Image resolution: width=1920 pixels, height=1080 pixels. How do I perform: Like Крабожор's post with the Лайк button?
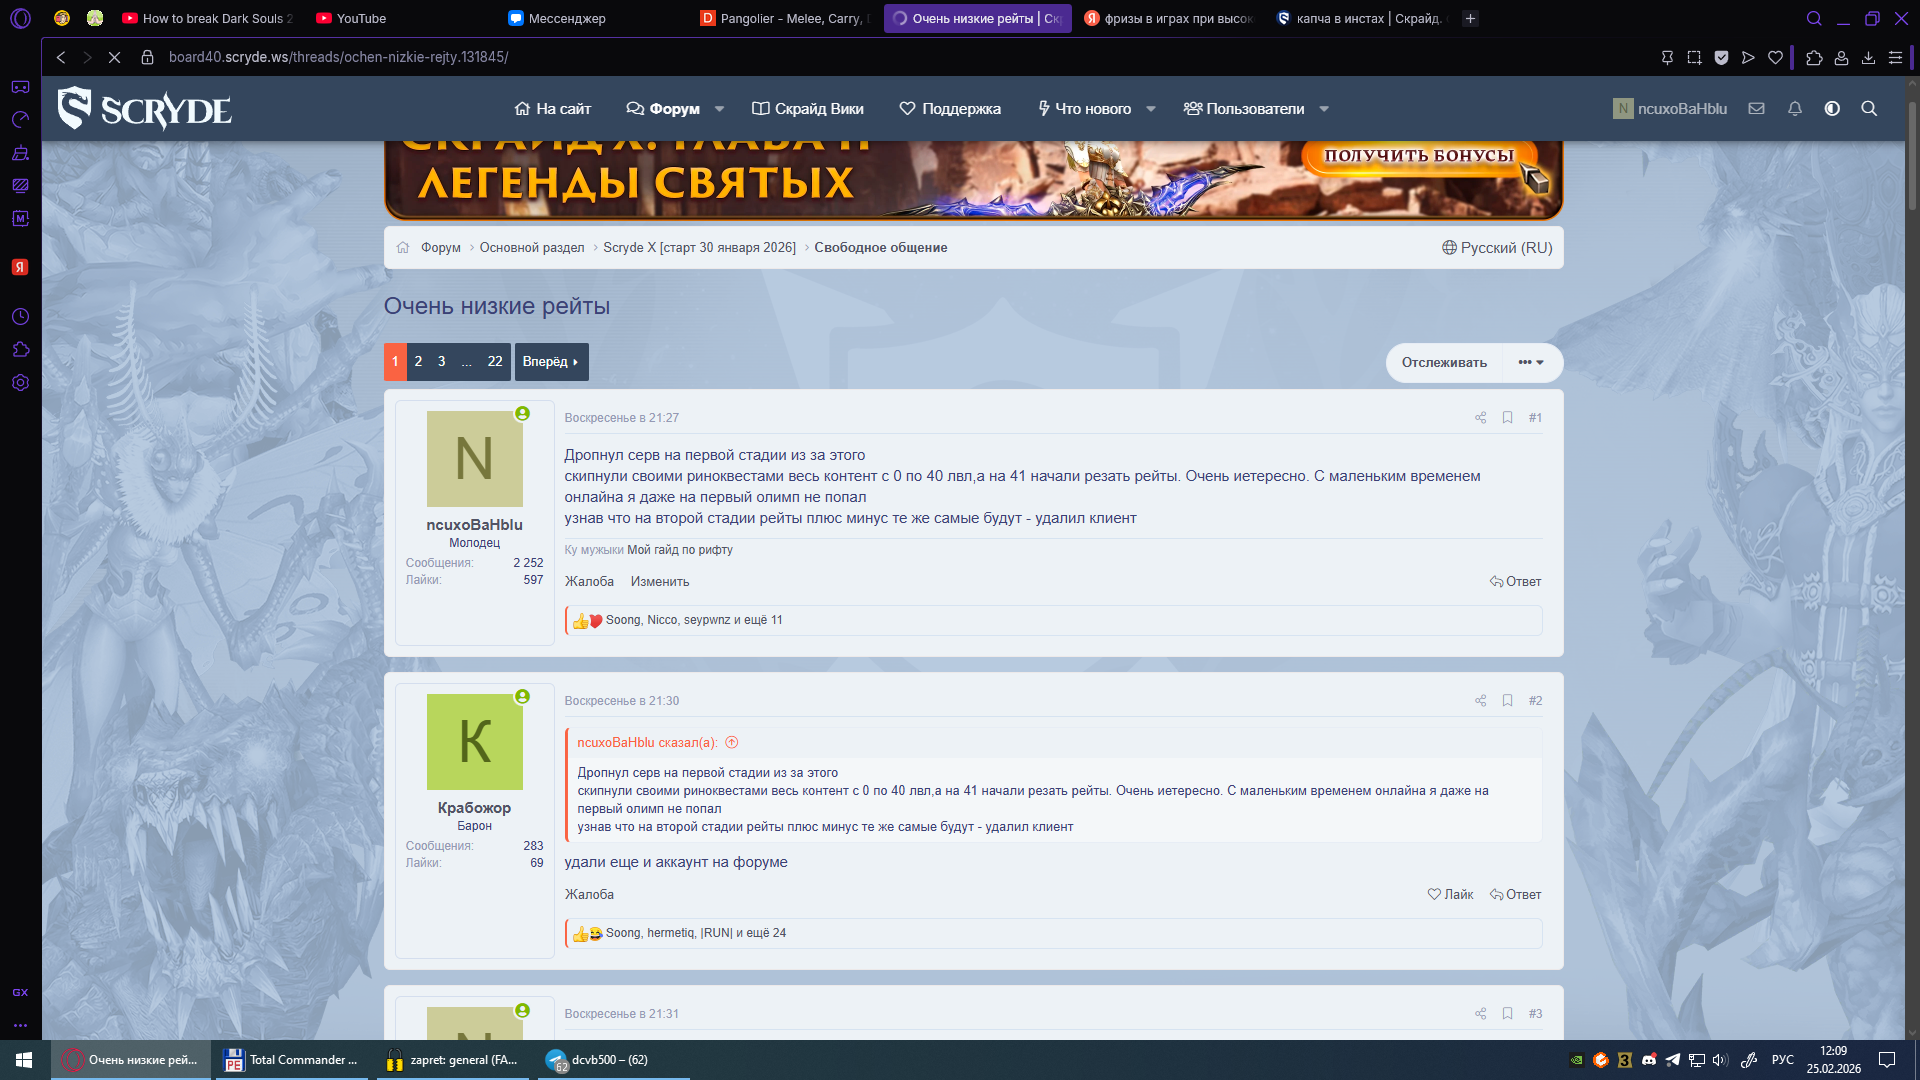click(x=1450, y=895)
